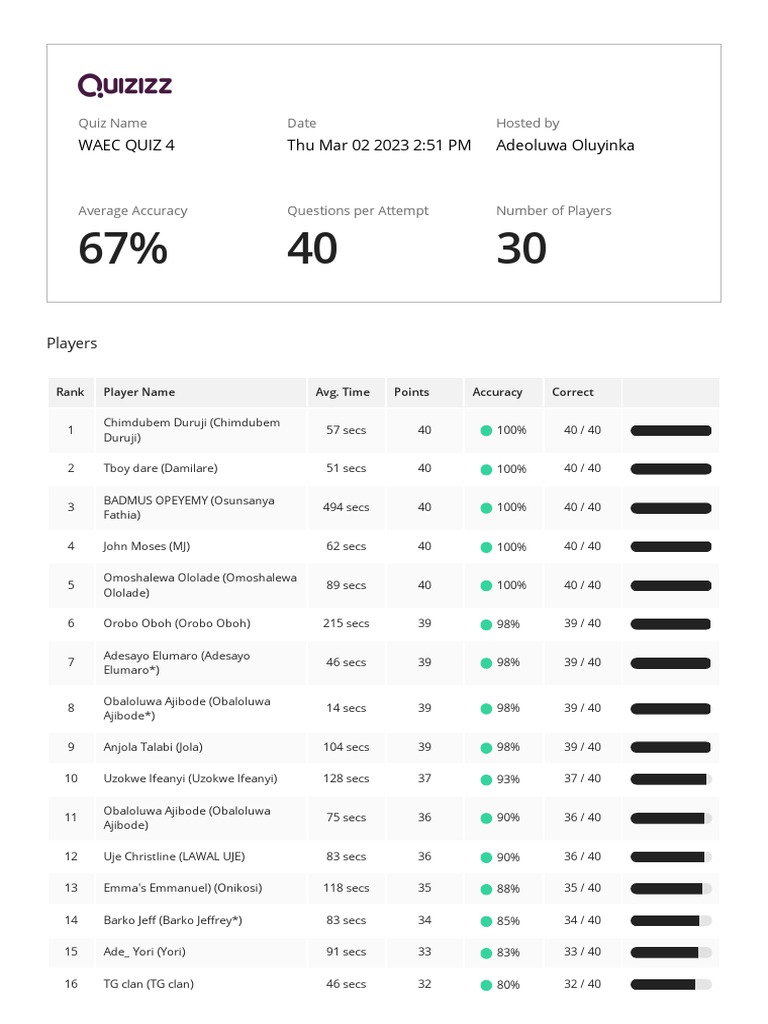Sort by Rank column header

(x=70, y=392)
